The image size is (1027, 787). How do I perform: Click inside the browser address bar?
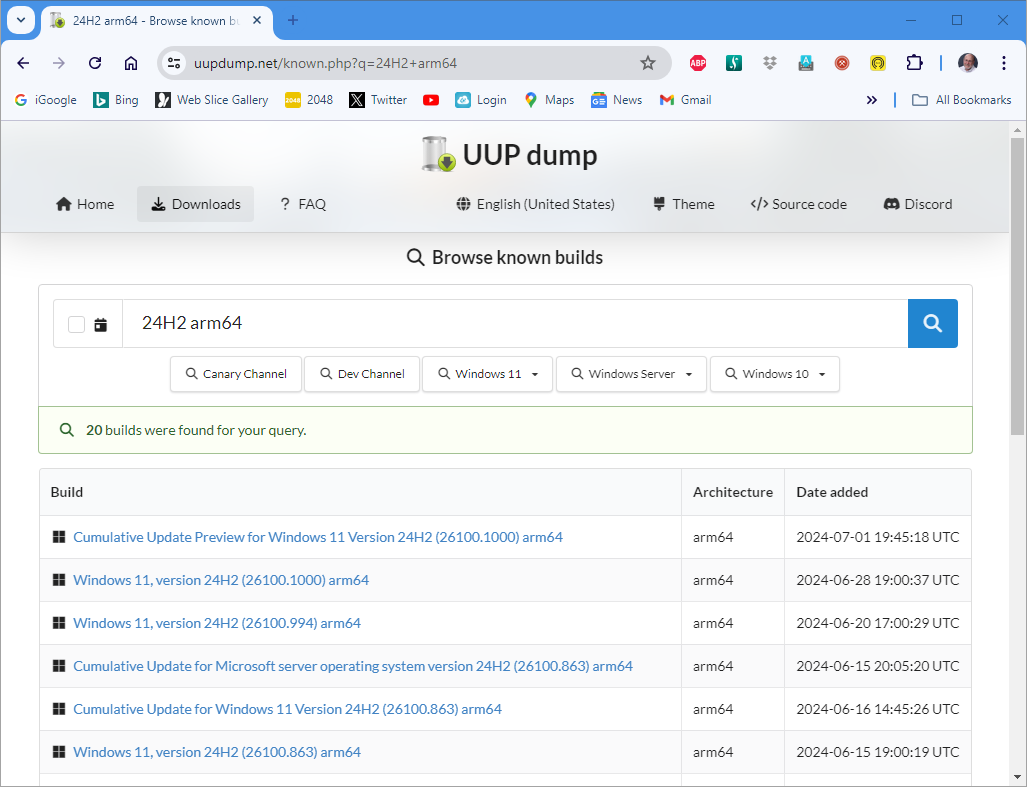coord(400,62)
